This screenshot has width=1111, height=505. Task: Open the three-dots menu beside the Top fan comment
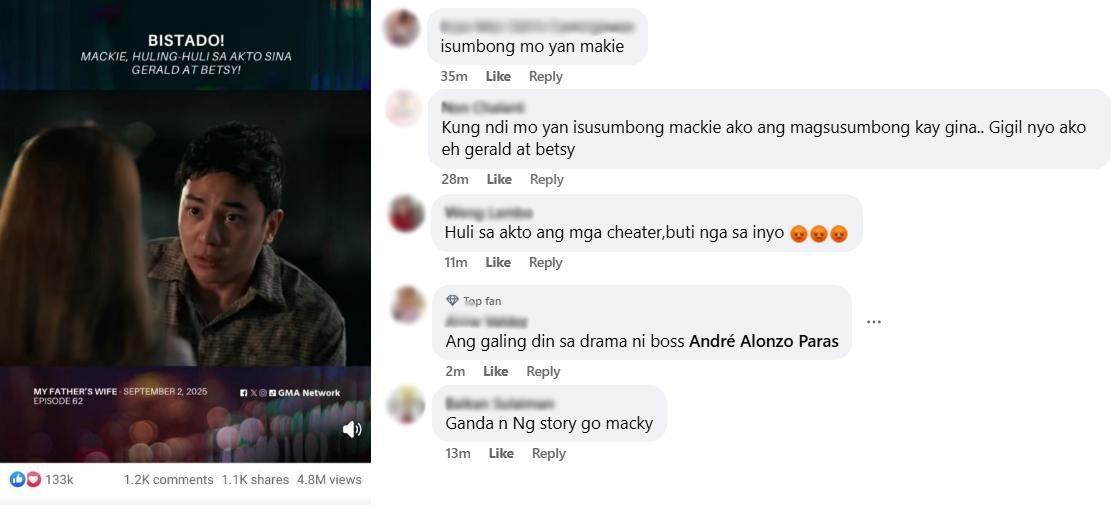pyautogui.click(x=874, y=322)
